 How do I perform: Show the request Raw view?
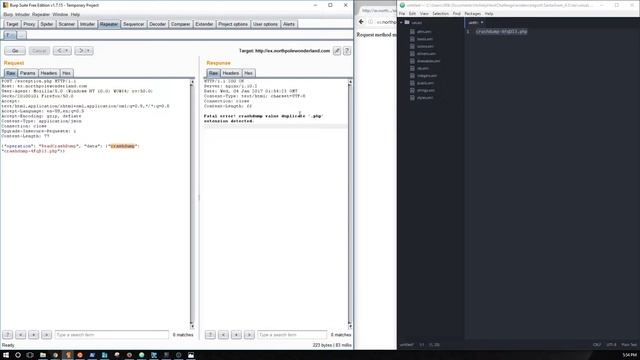[x=11, y=73]
